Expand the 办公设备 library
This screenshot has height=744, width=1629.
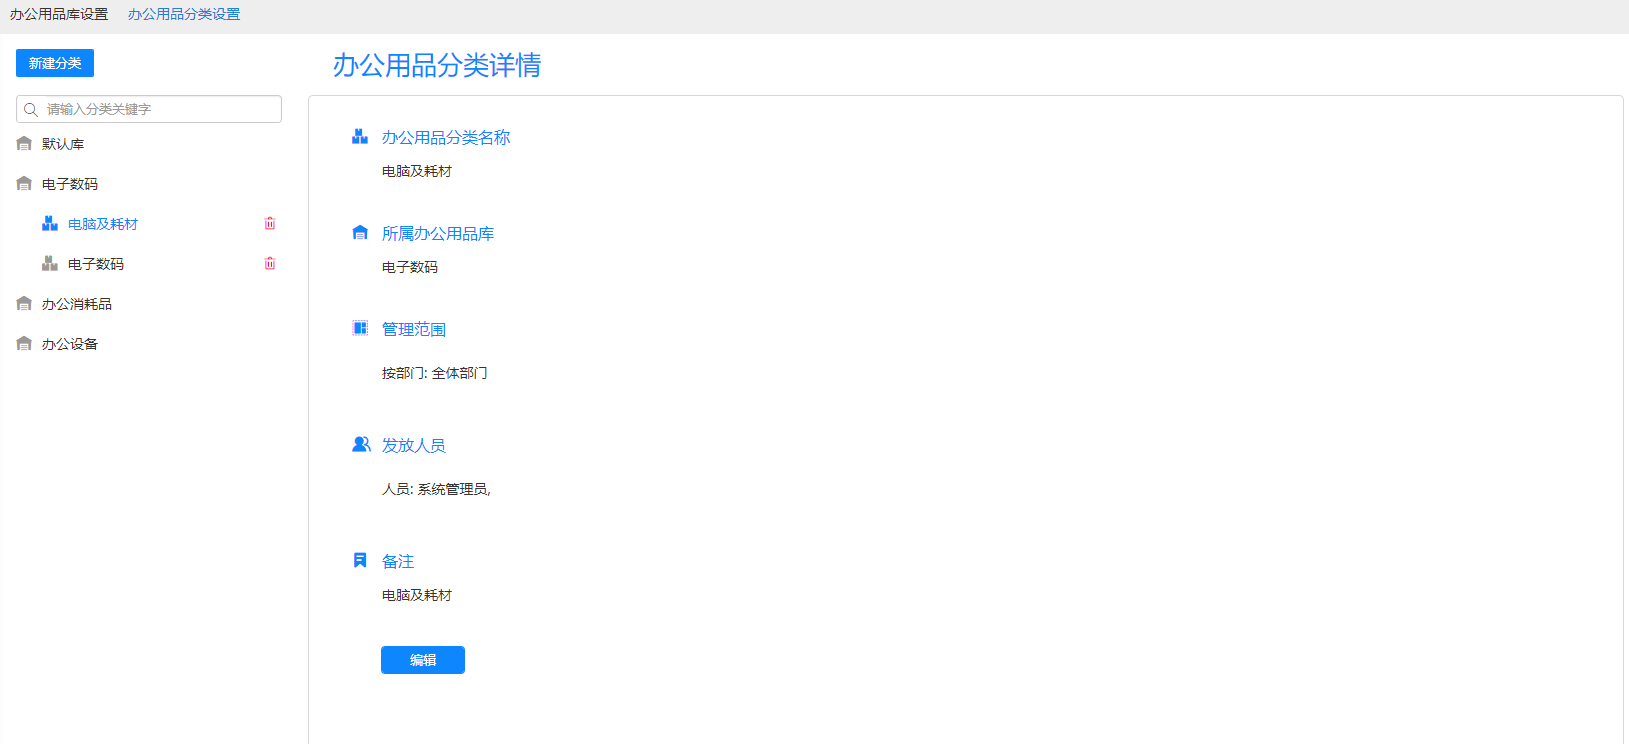[x=70, y=344]
